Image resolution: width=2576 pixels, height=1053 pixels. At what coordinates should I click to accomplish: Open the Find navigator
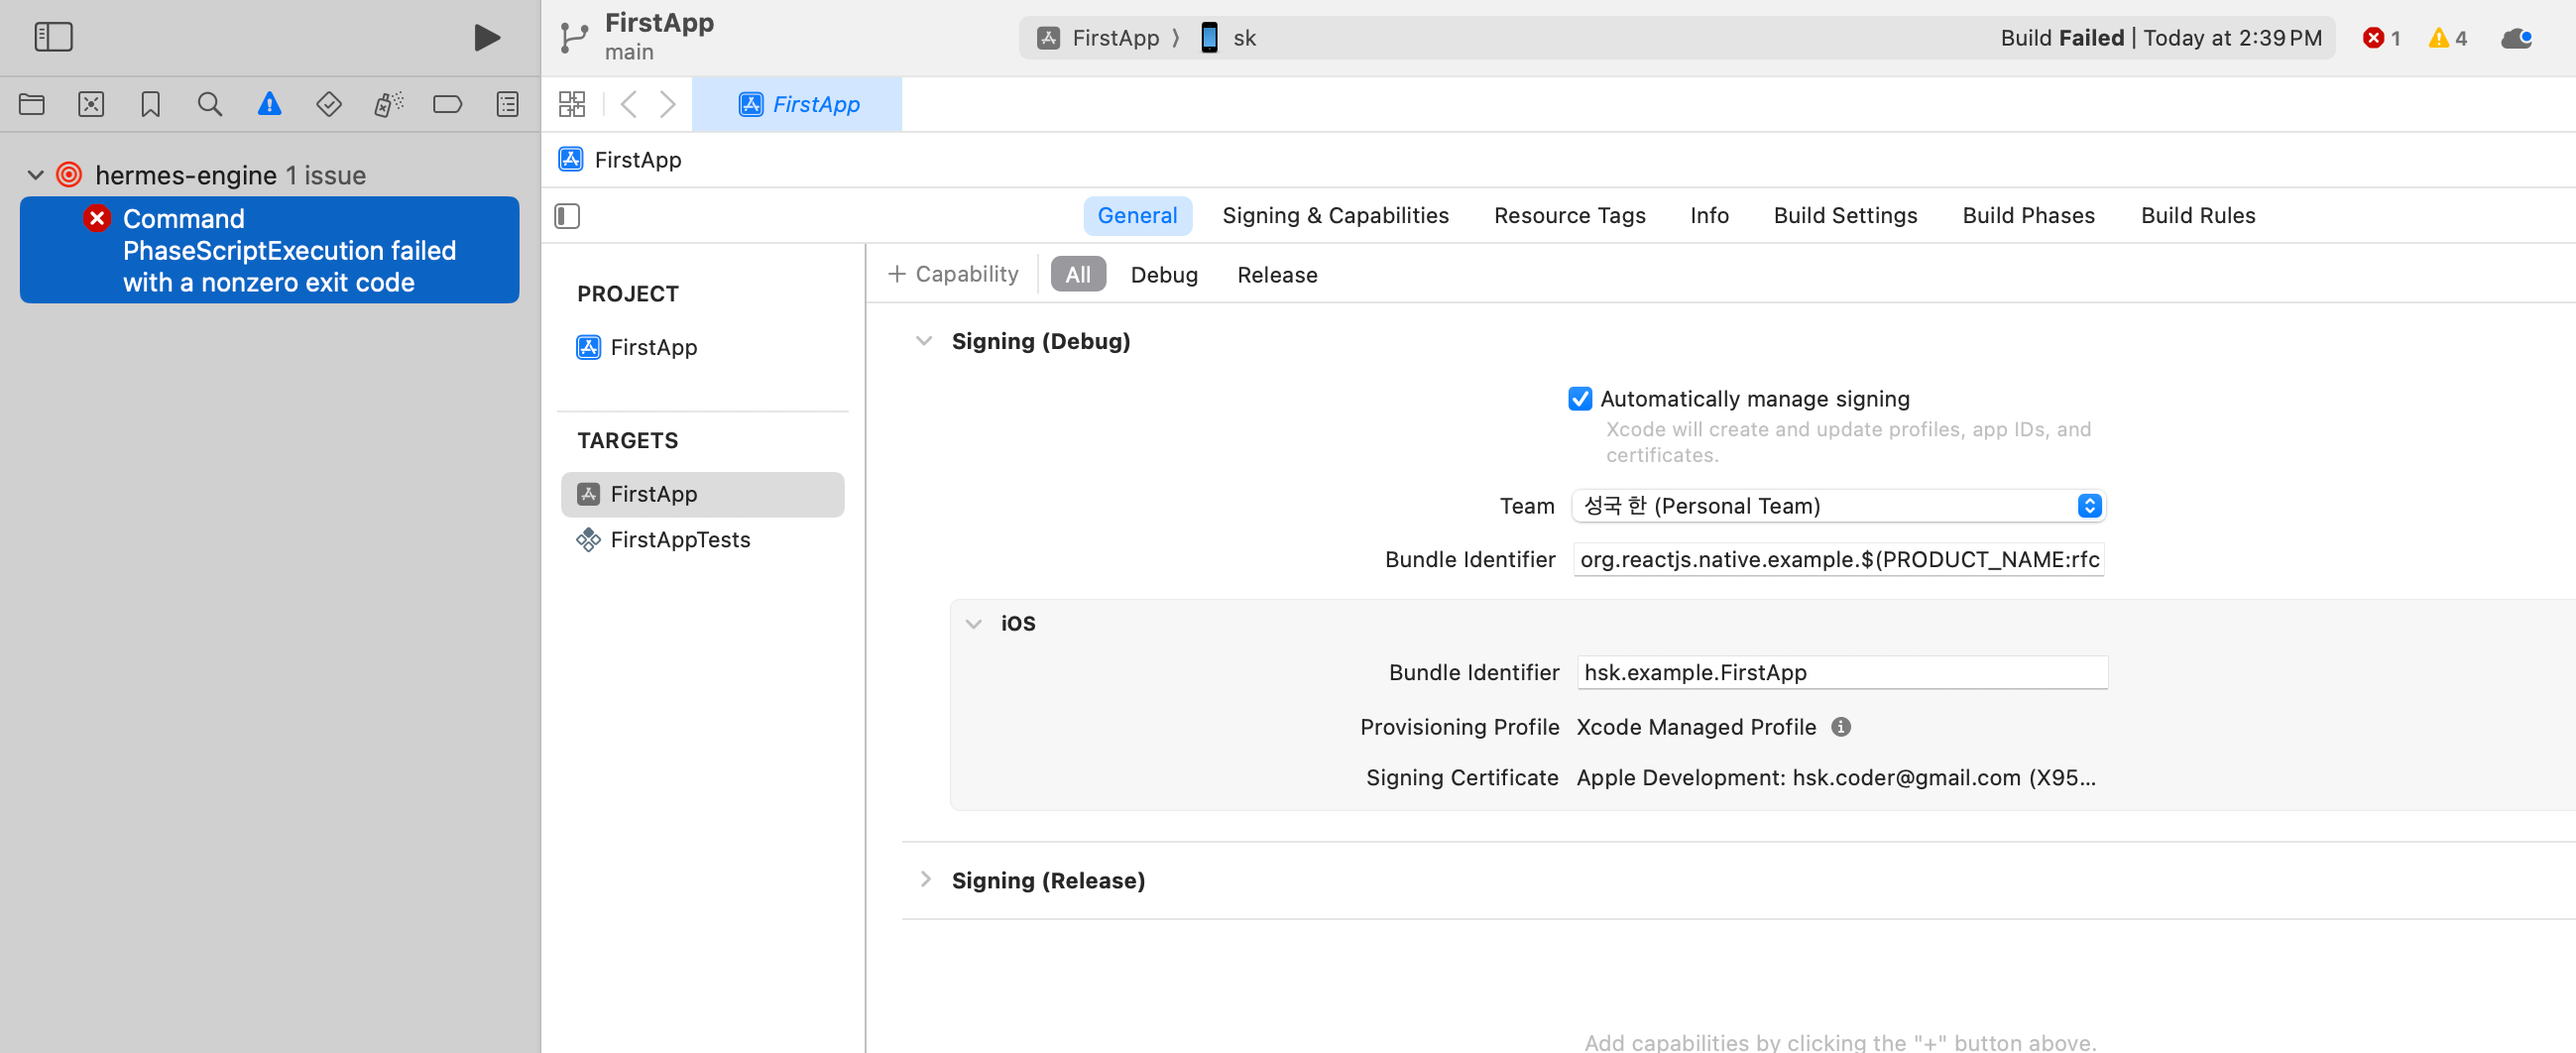pyautogui.click(x=210, y=104)
